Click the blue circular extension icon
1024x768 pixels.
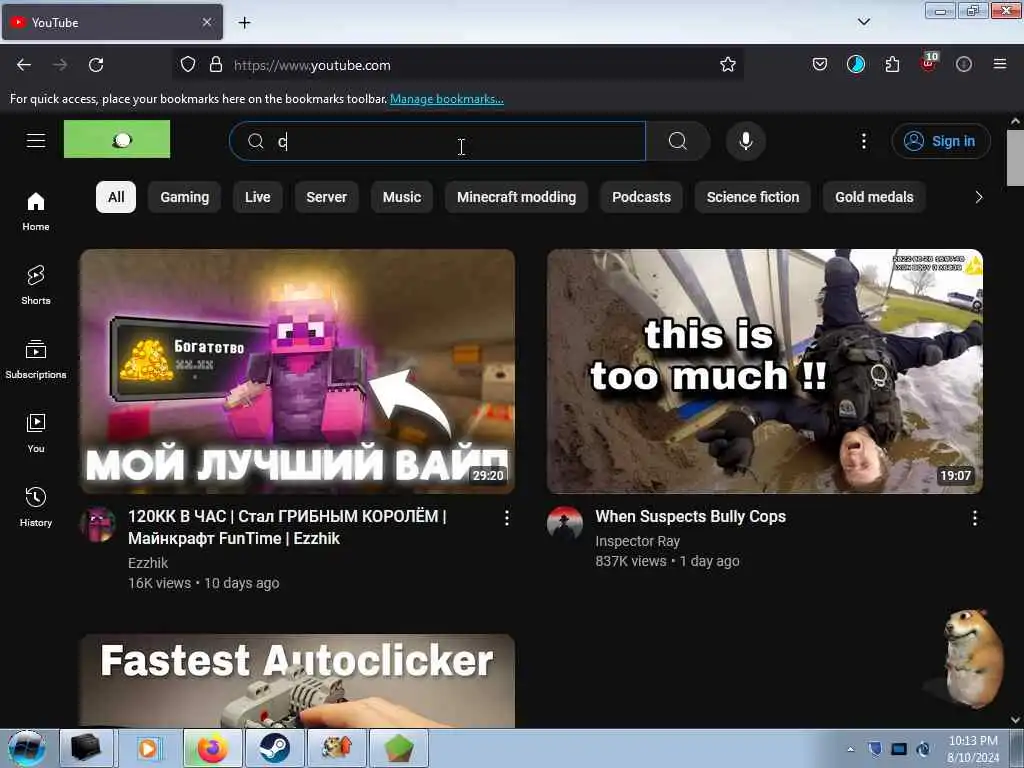click(x=856, y=65)
